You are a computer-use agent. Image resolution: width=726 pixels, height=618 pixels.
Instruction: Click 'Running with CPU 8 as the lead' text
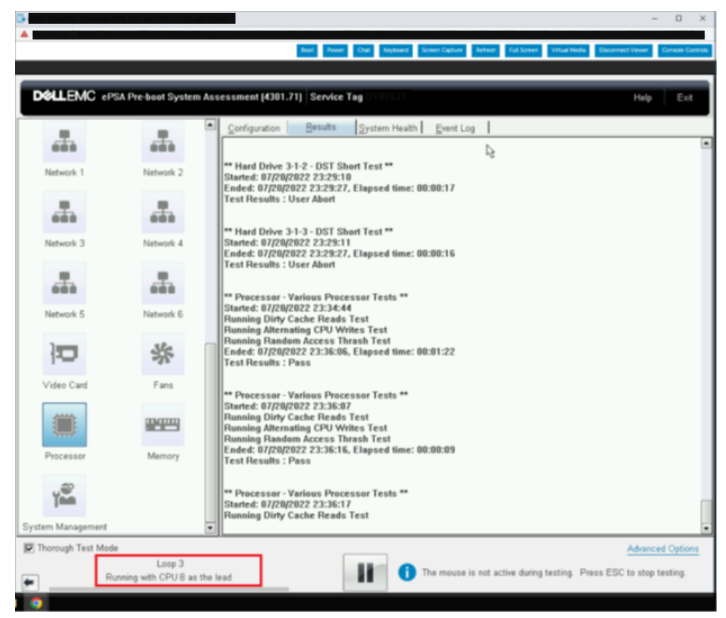169,577
